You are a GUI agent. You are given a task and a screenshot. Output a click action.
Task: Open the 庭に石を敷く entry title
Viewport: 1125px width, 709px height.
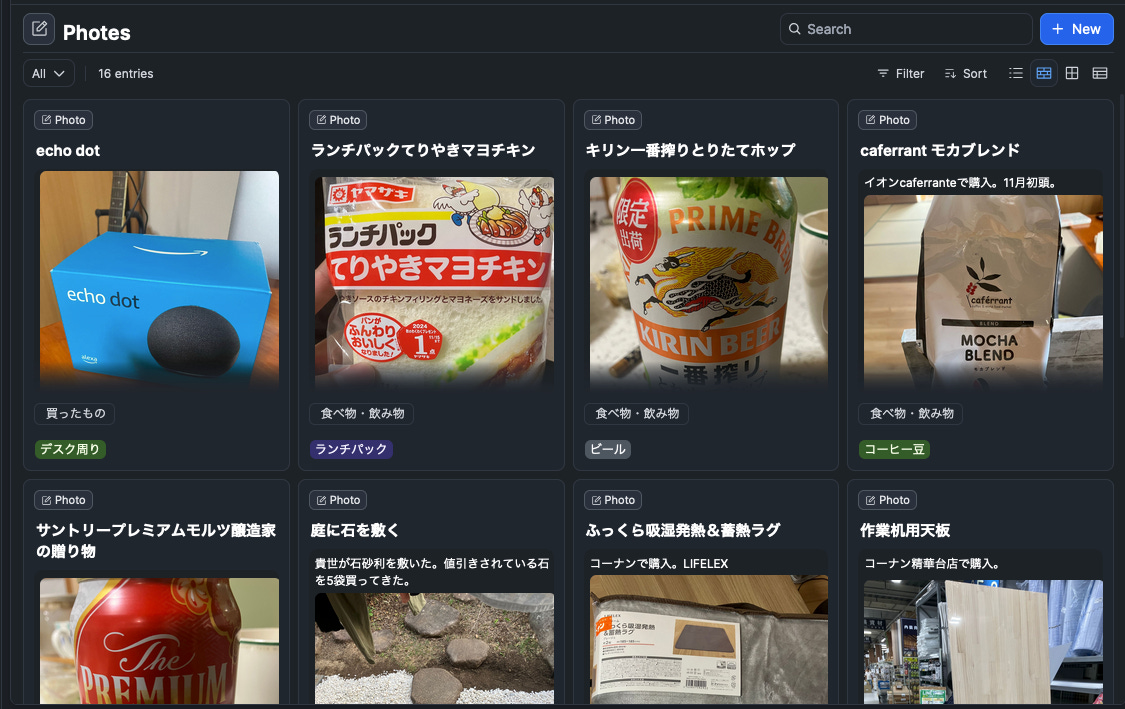pyautogui.click(x=354, y=530)
